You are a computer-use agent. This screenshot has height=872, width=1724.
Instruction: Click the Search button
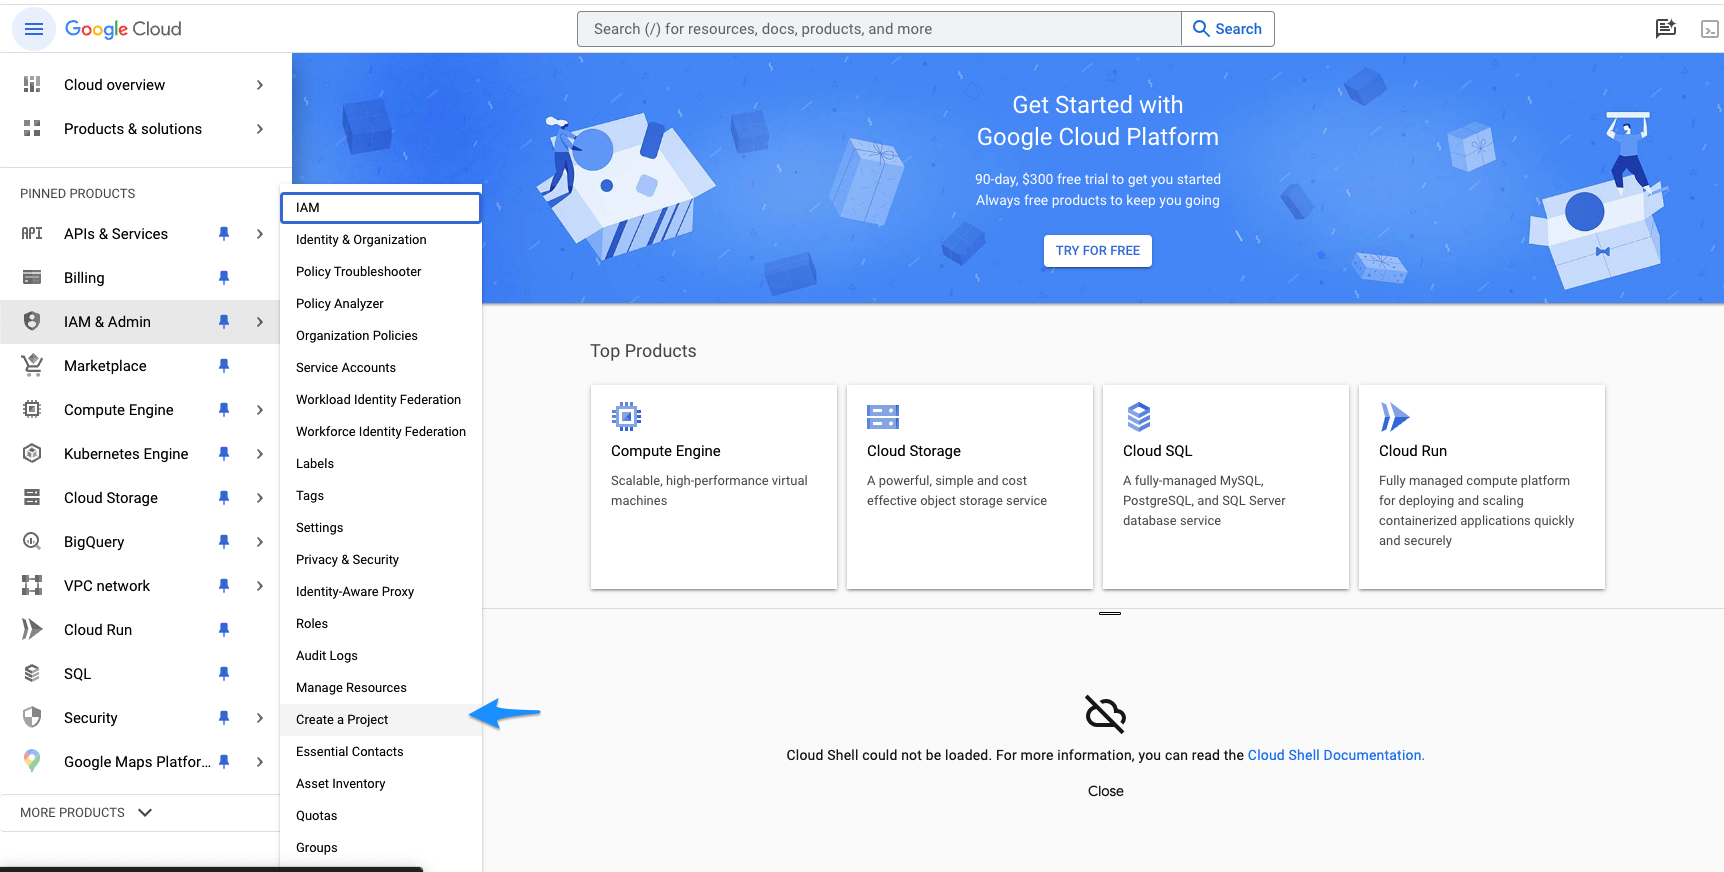pos(1228,29)
